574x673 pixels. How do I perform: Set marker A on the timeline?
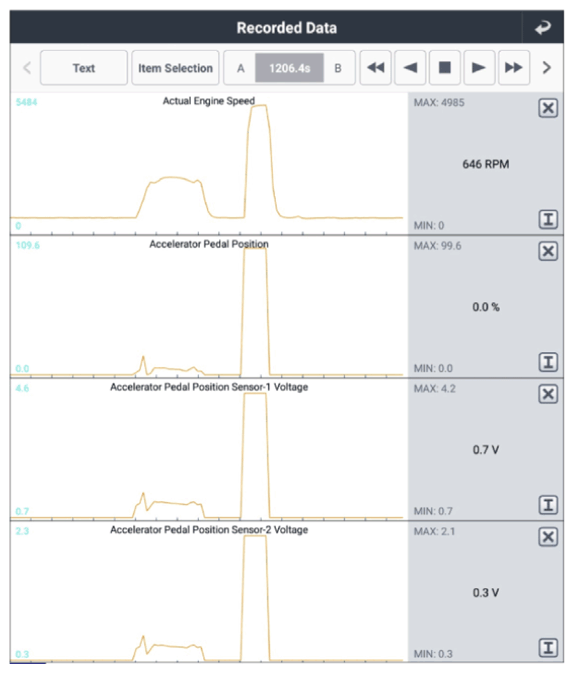(x=240, y=68)
